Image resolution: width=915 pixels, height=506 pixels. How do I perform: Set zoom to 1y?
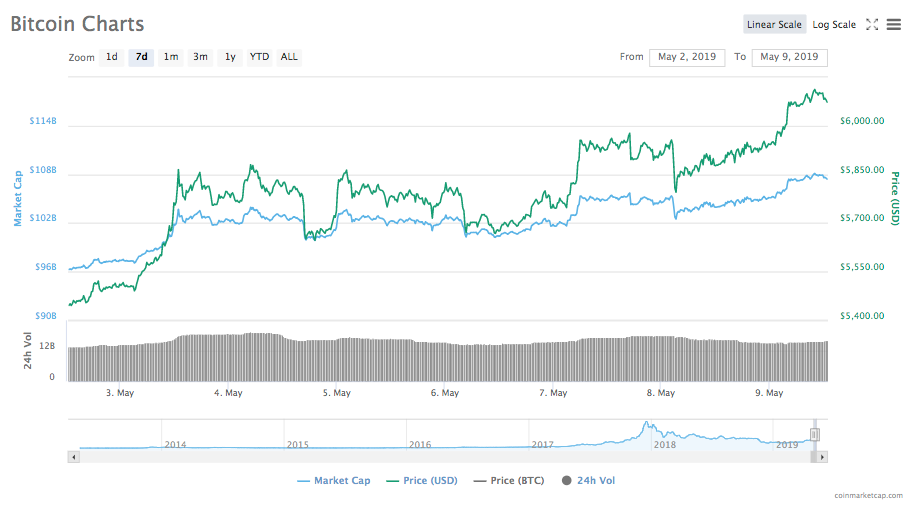[230, 57]
